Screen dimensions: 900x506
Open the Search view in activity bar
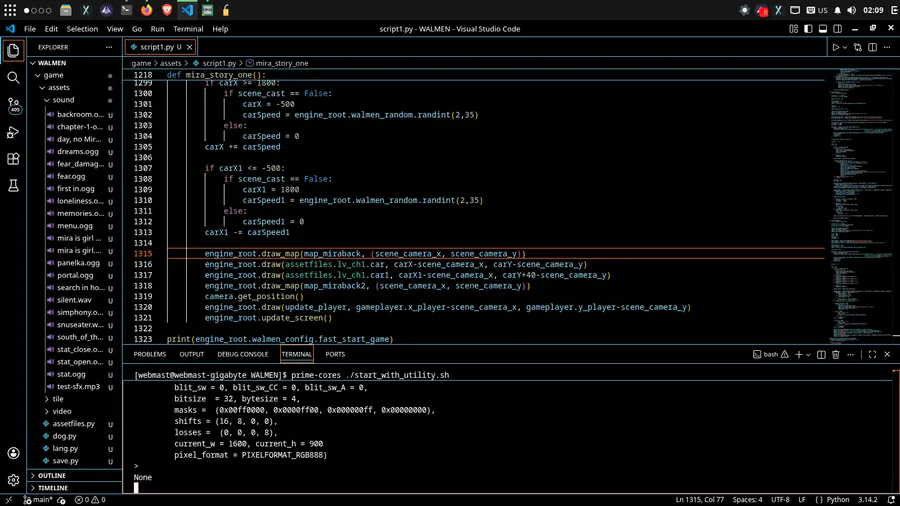click(13, 77)
